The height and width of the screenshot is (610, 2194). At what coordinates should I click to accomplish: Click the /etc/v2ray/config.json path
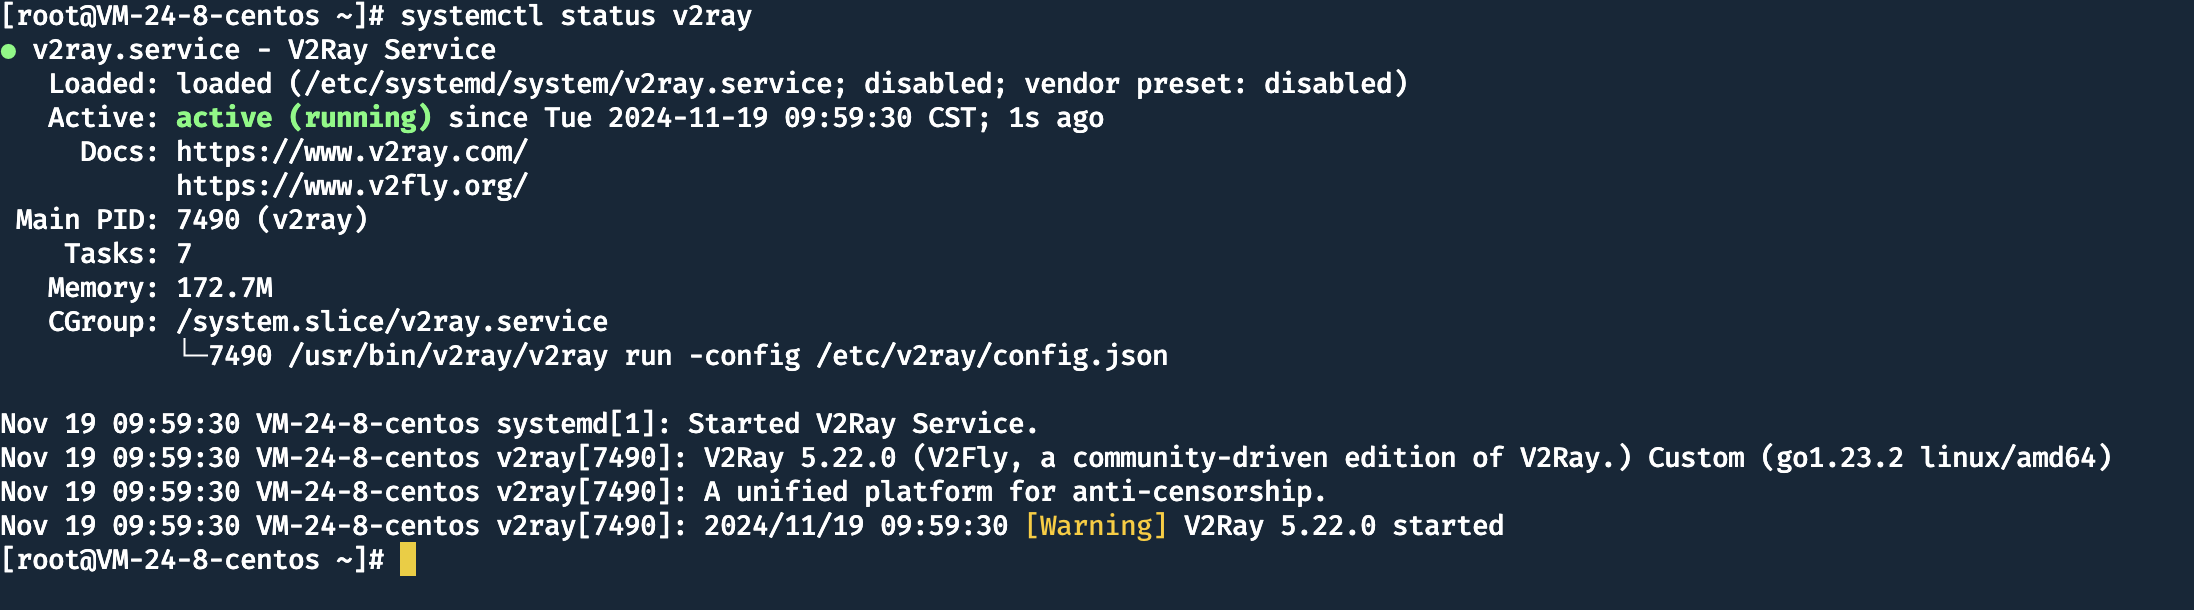click(x=992, y=356)
